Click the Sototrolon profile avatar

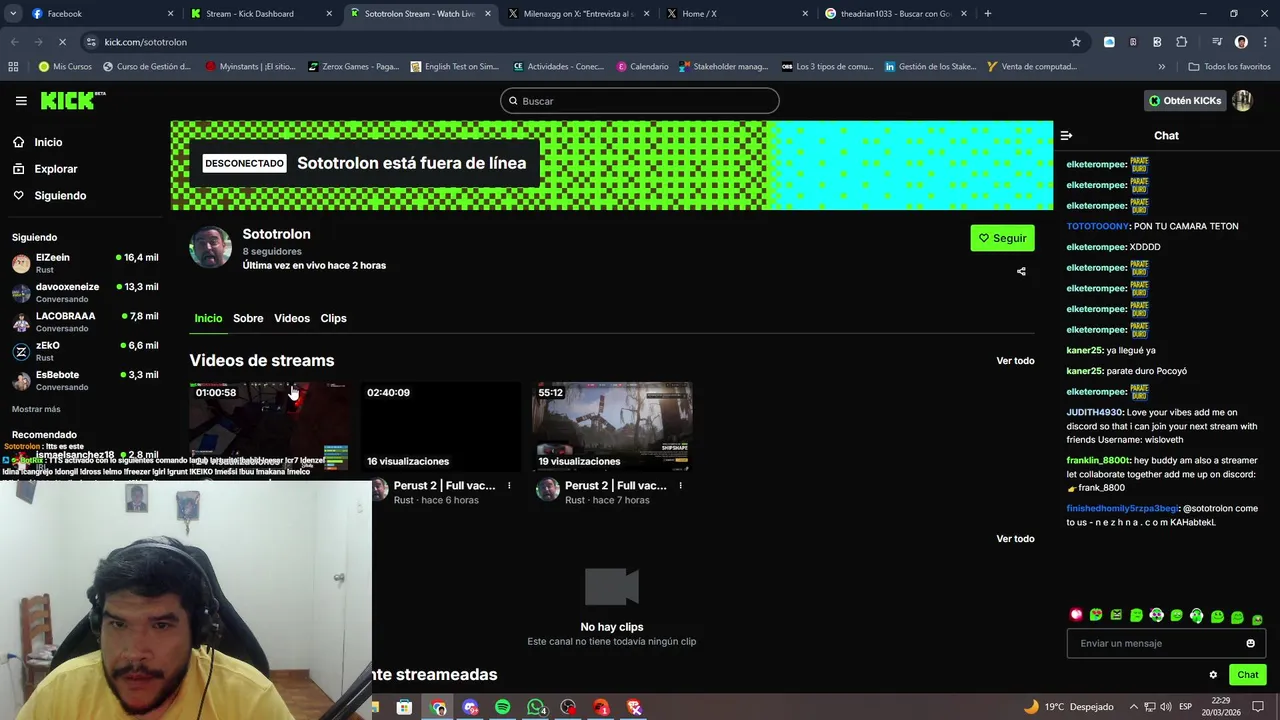click(x=211, y=247)
